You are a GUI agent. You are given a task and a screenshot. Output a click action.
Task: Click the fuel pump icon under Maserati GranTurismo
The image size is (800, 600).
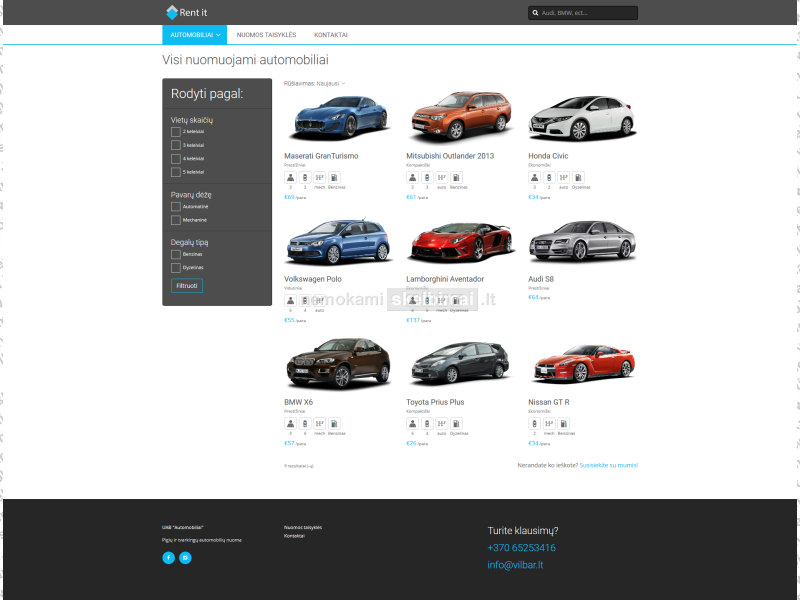[334, 178]
